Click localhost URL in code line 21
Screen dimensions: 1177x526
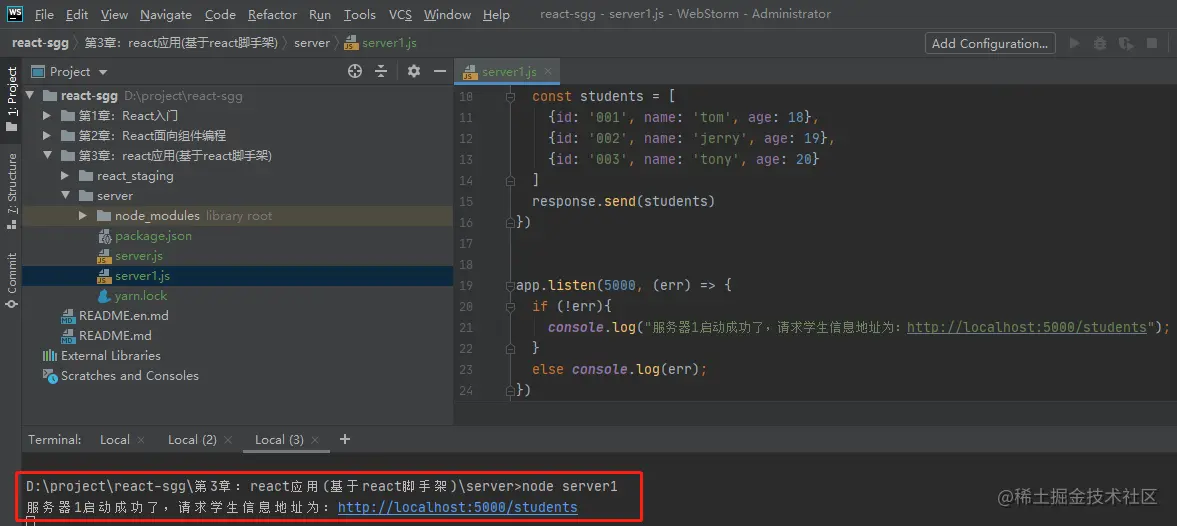tap(1028, 327)
